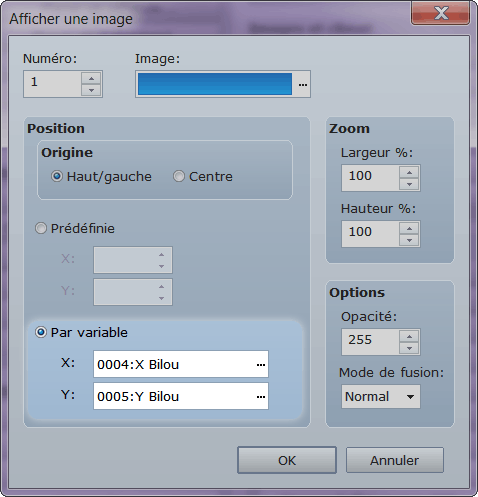Cancel with the Annuler button
This screenshot has width=478, height=497.
click(x=395, y=460)
